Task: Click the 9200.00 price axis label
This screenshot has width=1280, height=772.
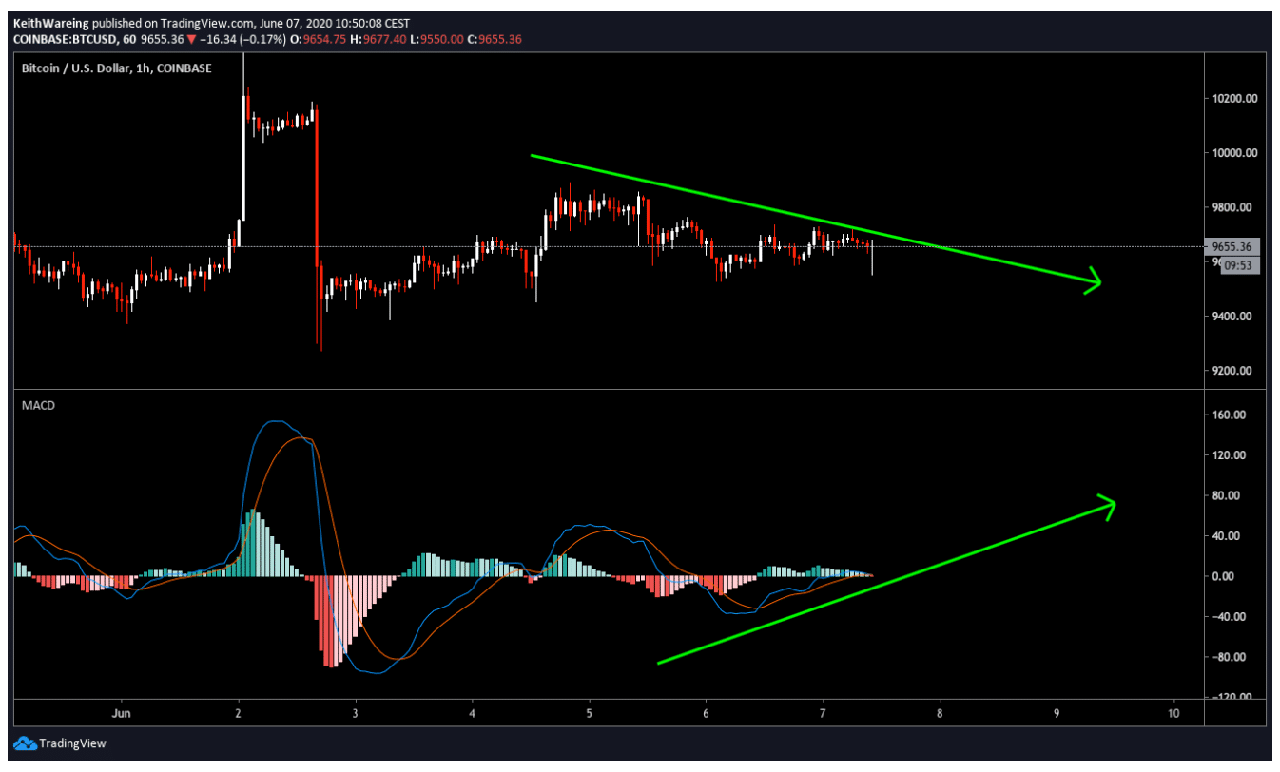Action: (x=1230, y=371)
